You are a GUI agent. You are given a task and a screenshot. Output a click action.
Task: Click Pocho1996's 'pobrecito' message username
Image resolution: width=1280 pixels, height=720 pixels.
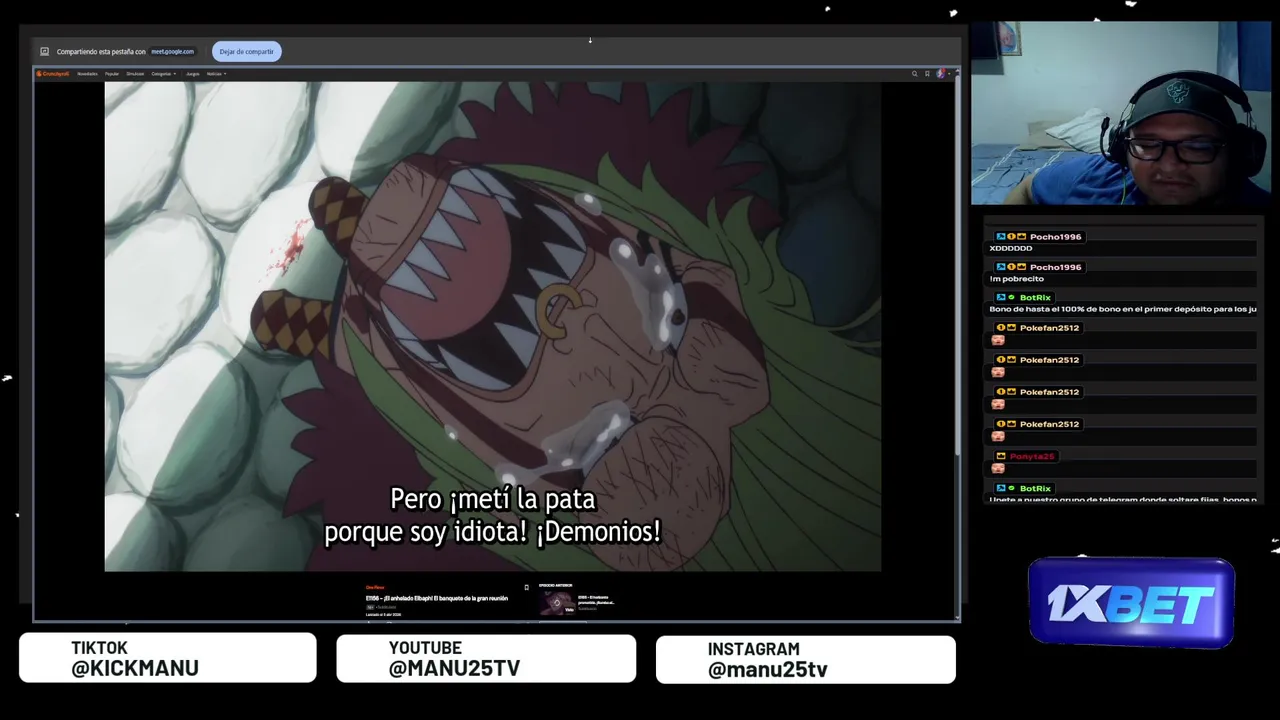coord(1055,267)
